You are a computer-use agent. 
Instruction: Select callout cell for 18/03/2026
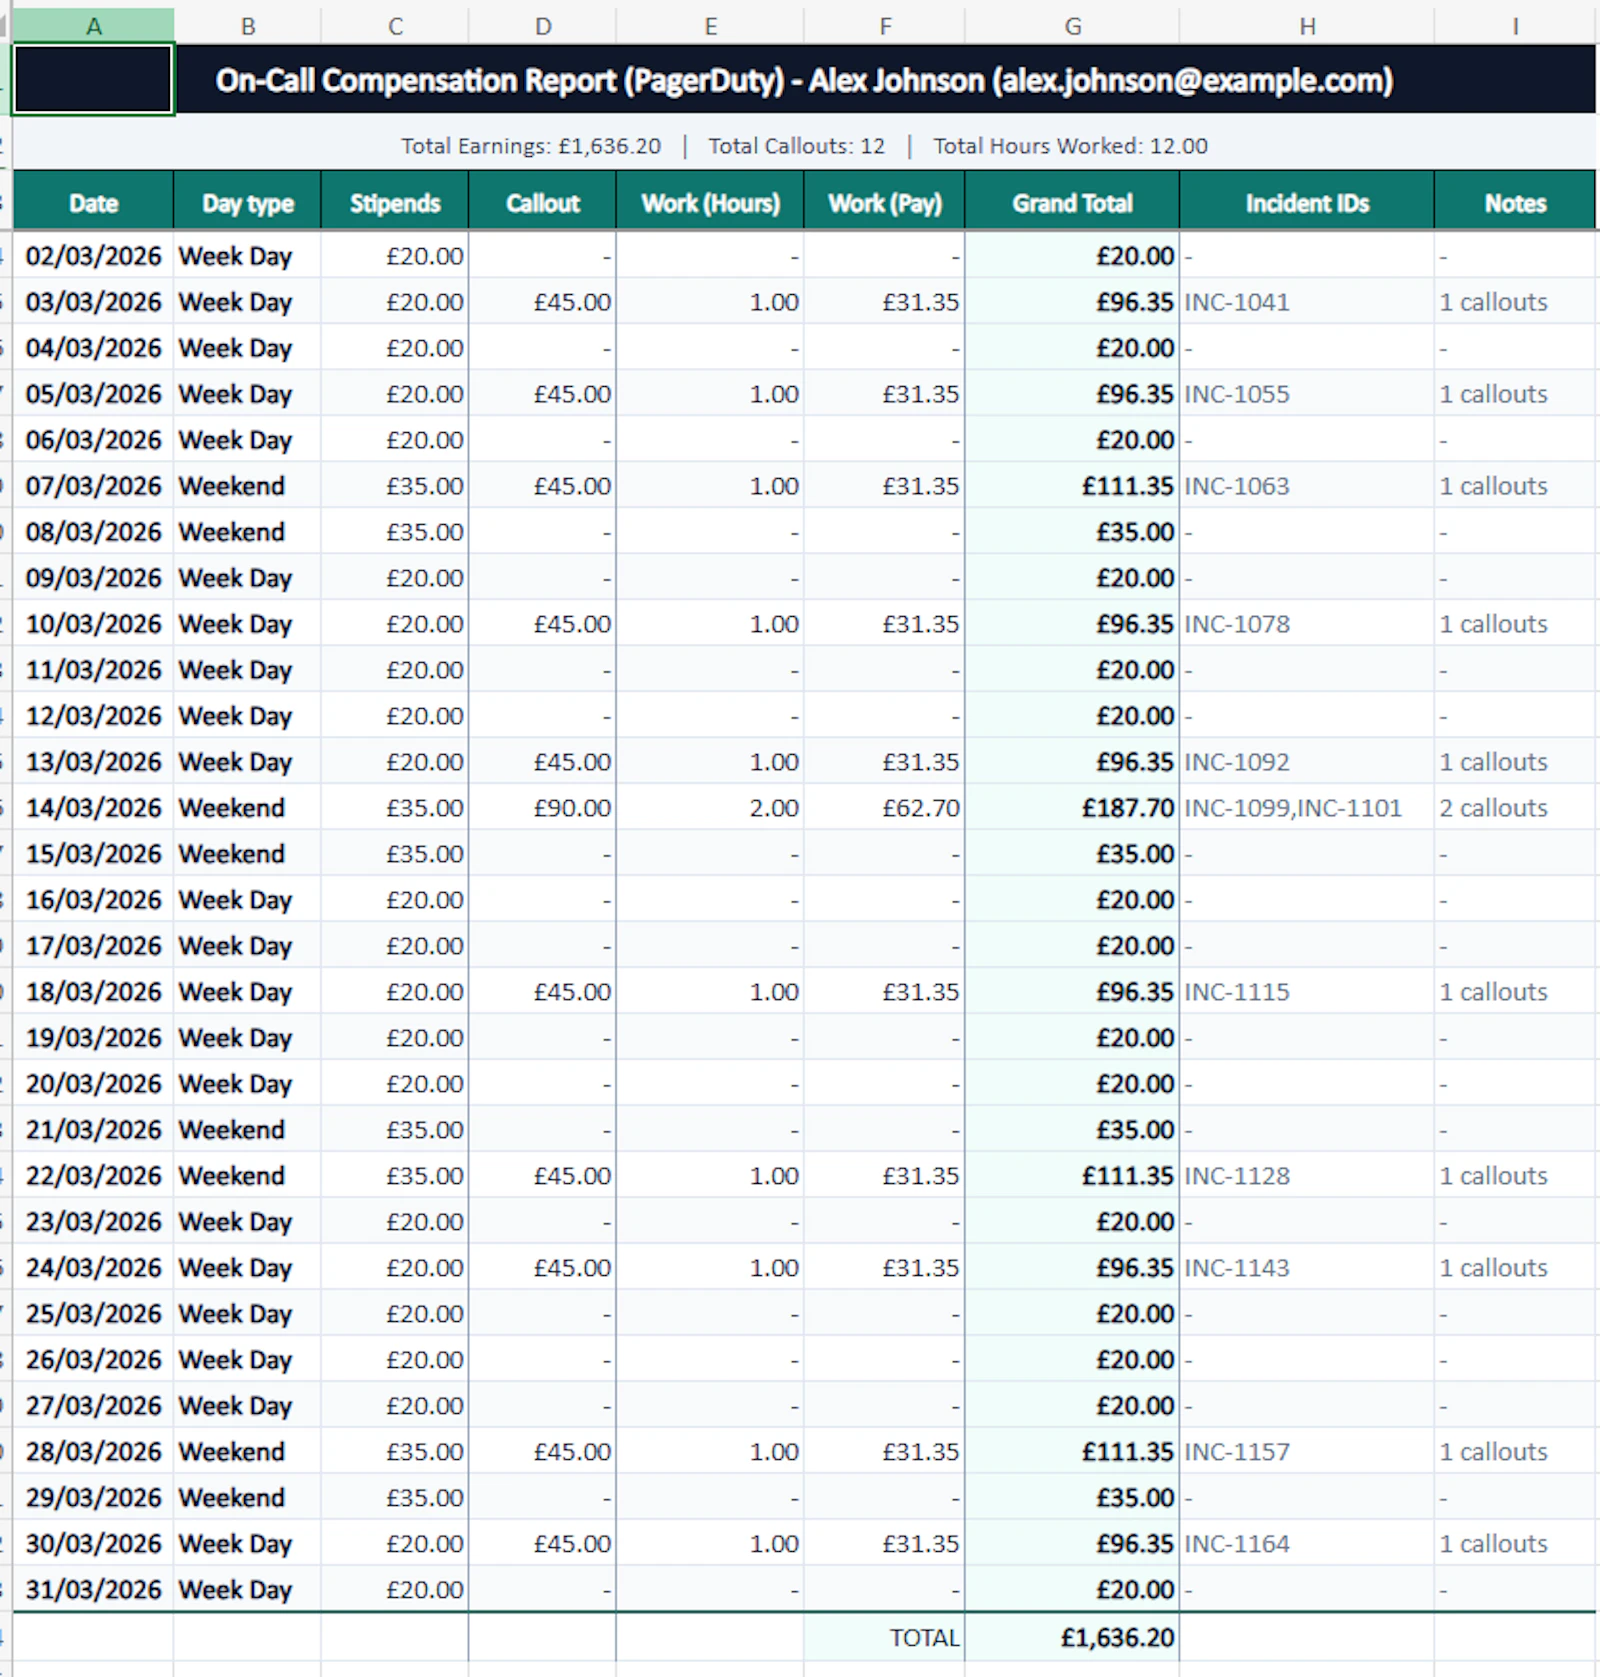542,992
